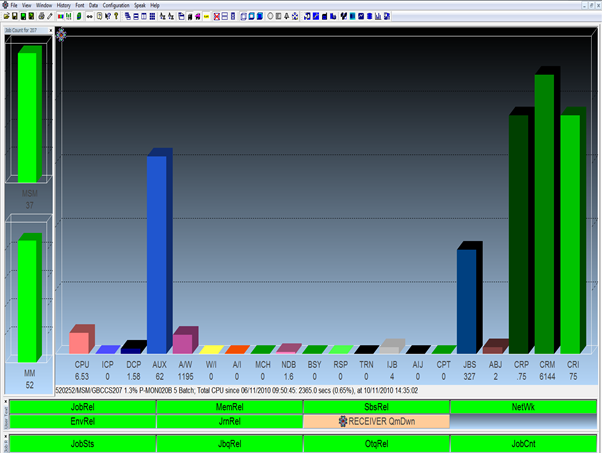Image resolution: width=602 pixels, height=453 pixels.
Task: Open the History menu
Action: click(63, 5)
